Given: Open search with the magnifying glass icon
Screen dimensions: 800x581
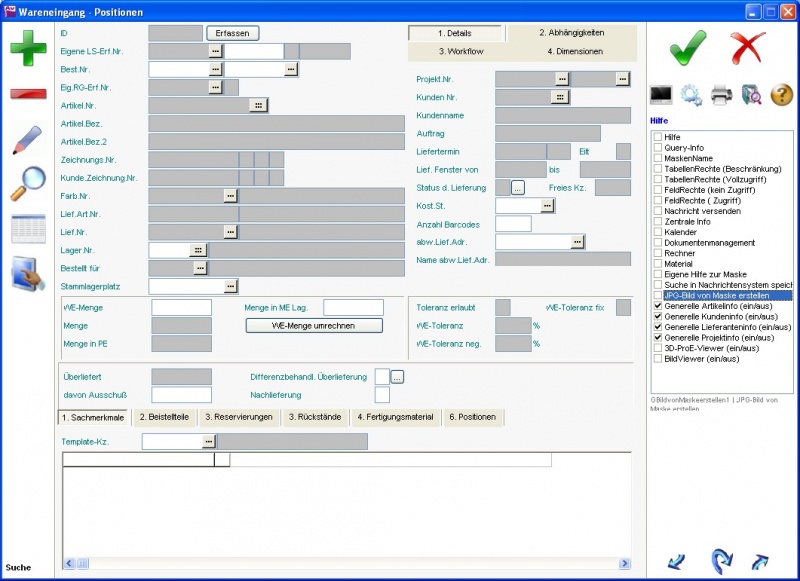Looking at the screenshot, I should pyautogui.click(x=27, y=184).
